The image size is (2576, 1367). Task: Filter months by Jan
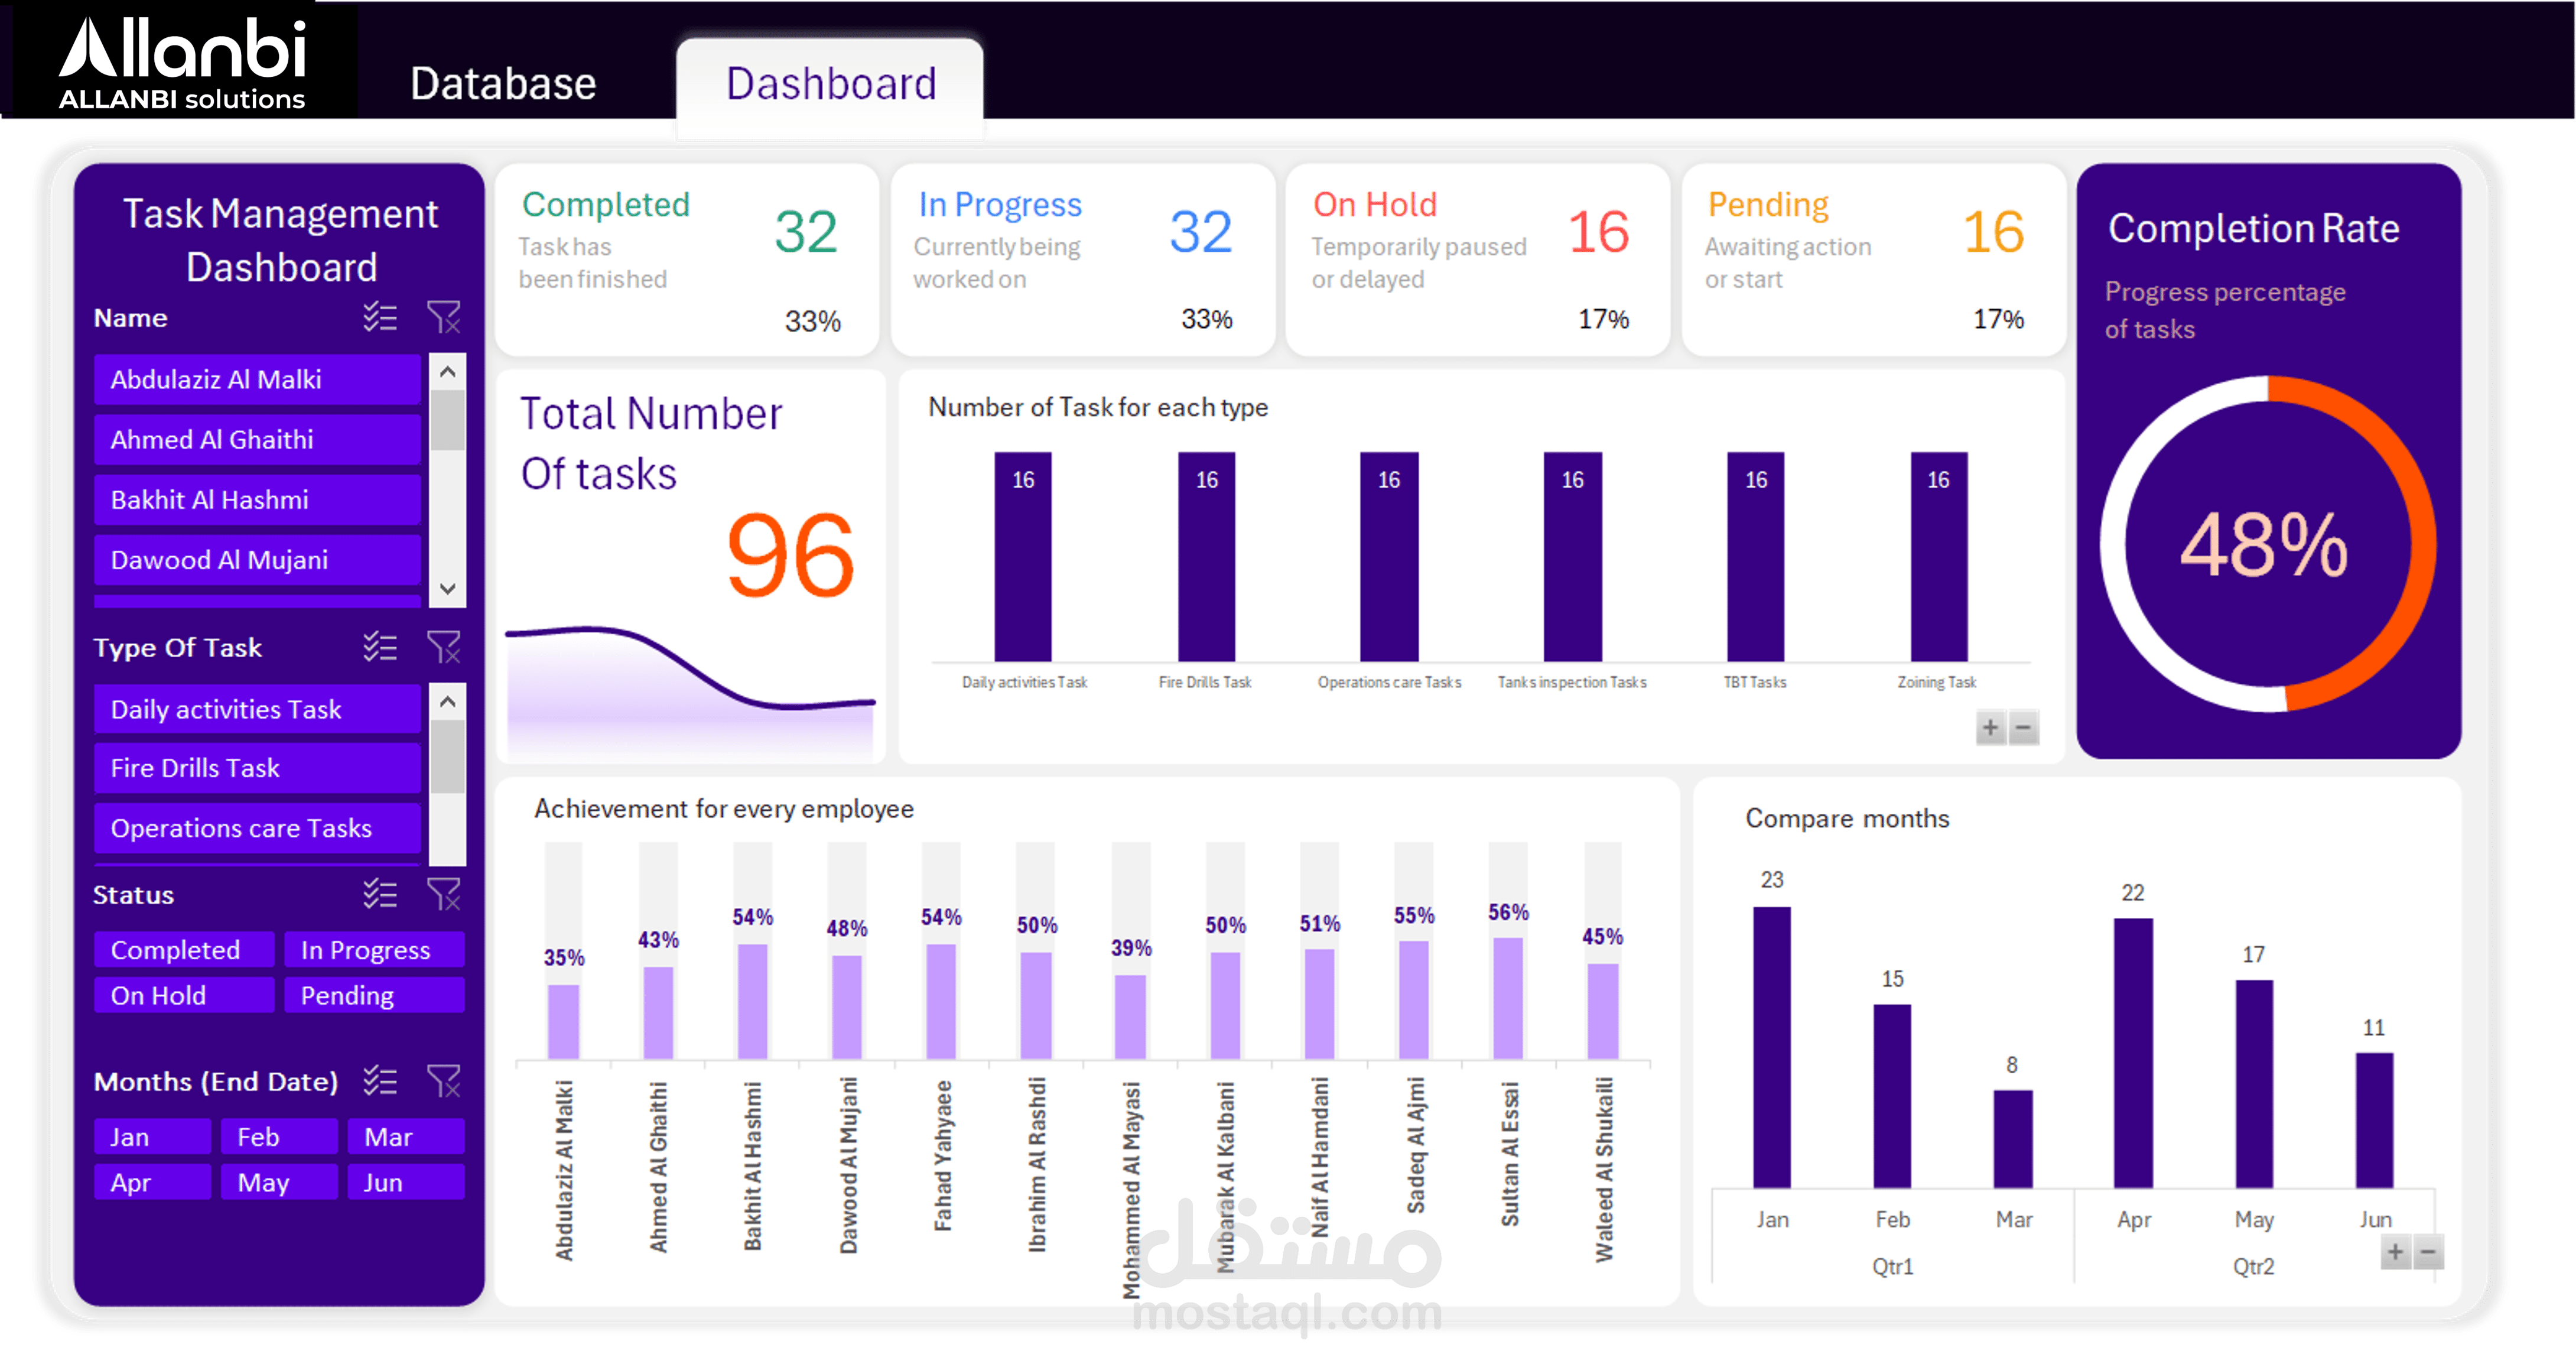(x=153, y=1137)
